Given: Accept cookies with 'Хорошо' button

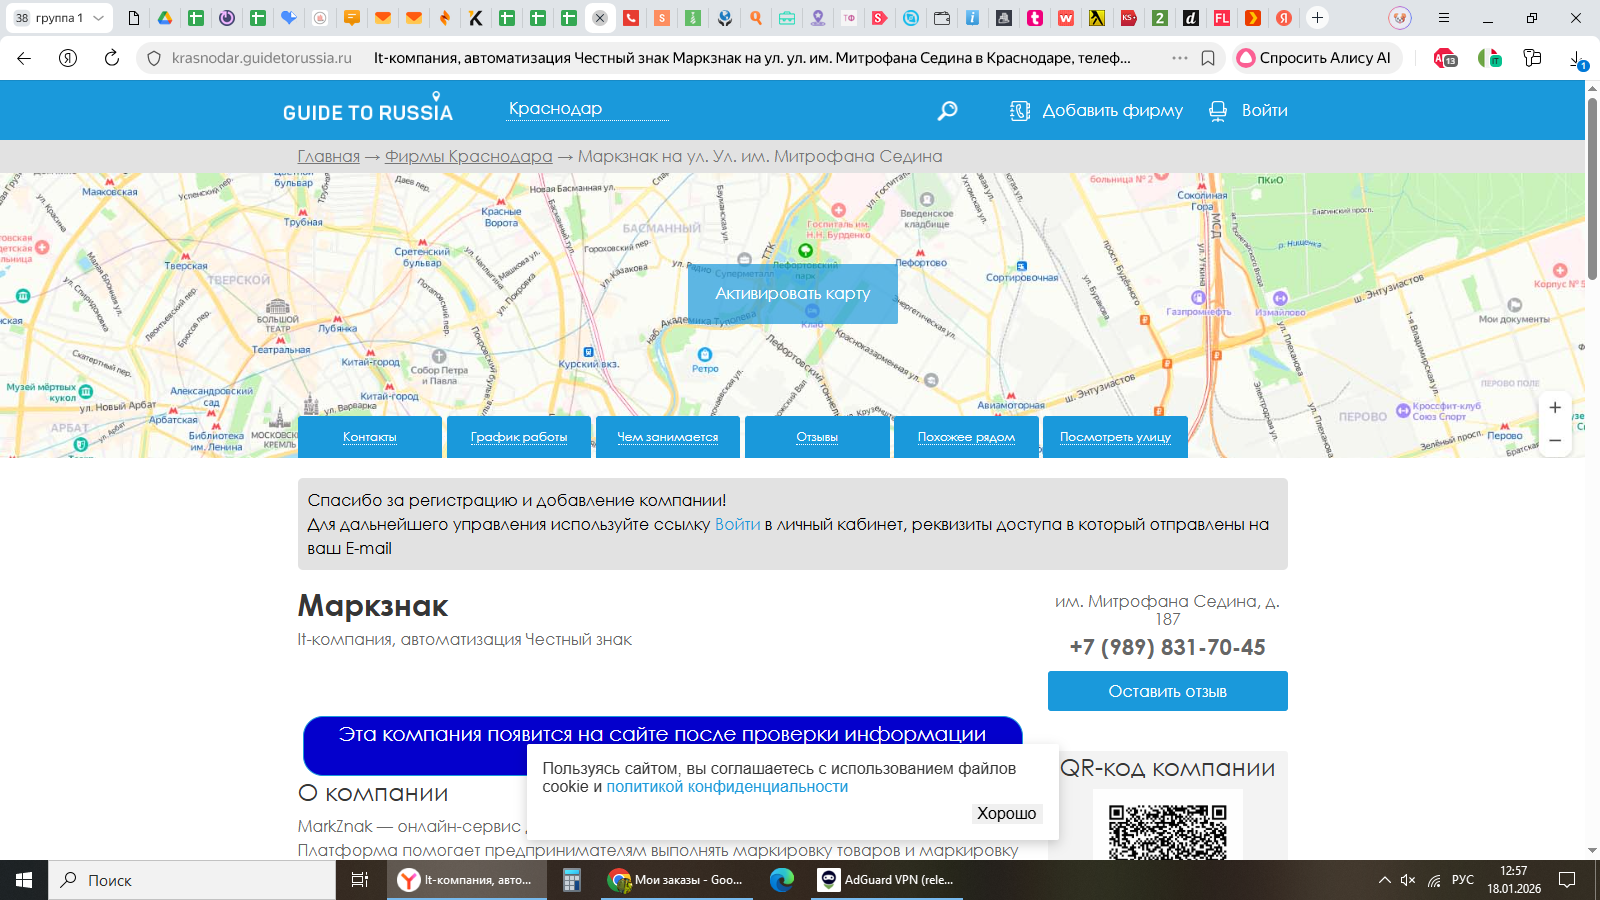Looking at the screenshot, I should (x=1006, y=814).
